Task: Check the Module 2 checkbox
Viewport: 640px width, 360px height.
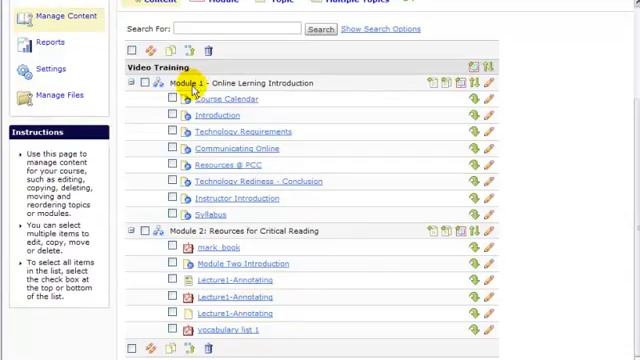Action: [x=145, y=231]
